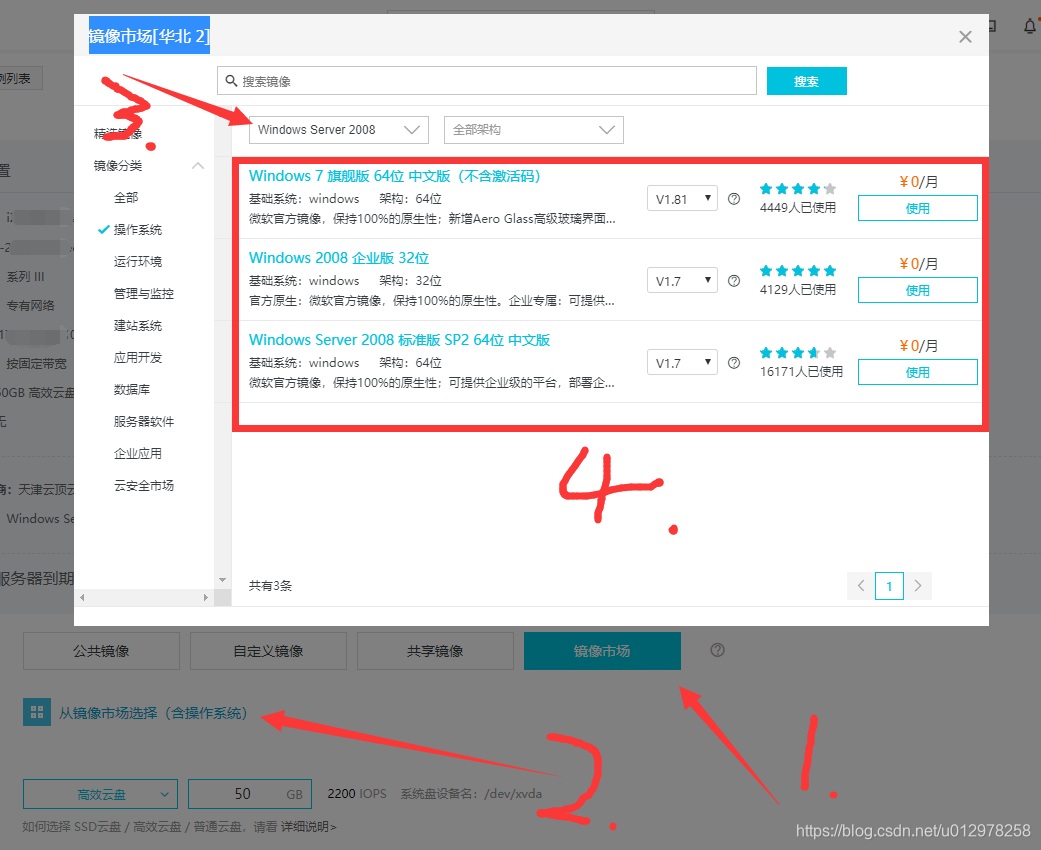1041x850 pixels.
Task: Click sidebar horizontal scroll left arrow
Action: 82,598
